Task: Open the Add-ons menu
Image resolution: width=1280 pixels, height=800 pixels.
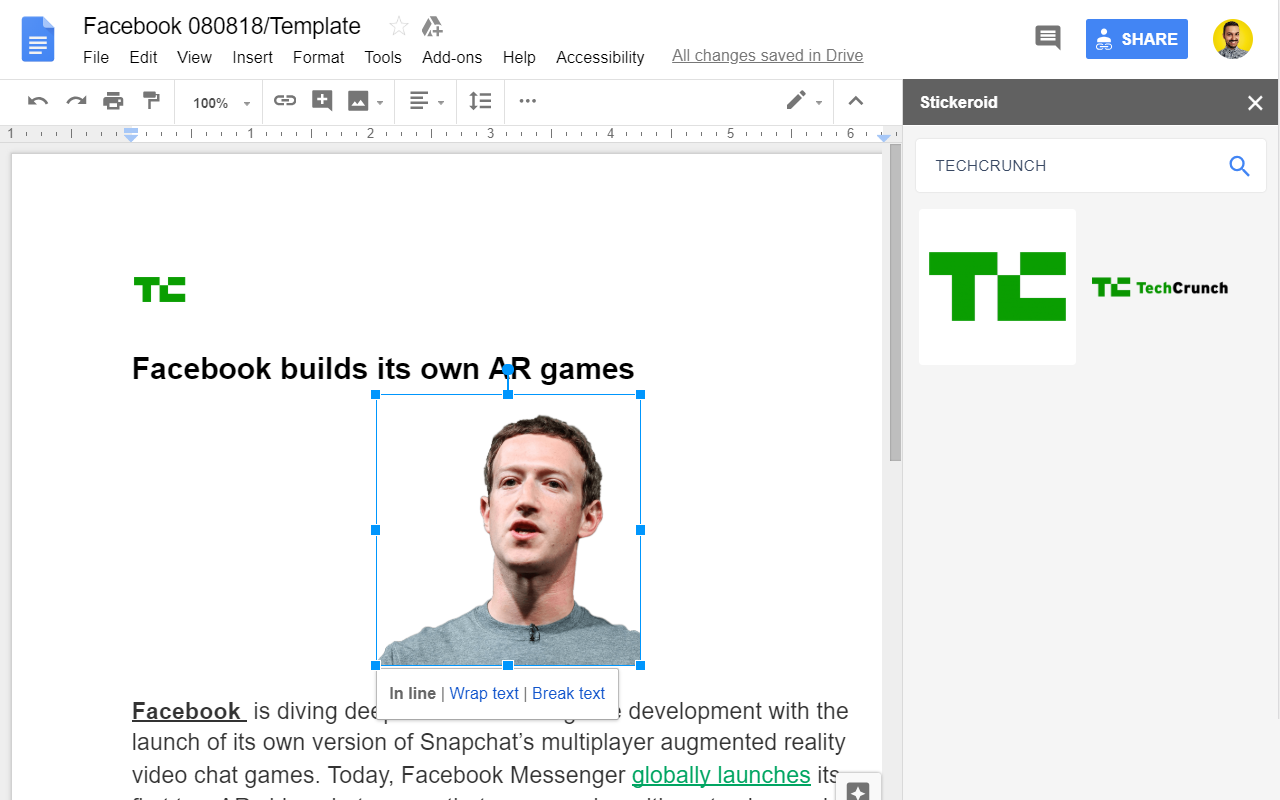Action: point(452,57)
